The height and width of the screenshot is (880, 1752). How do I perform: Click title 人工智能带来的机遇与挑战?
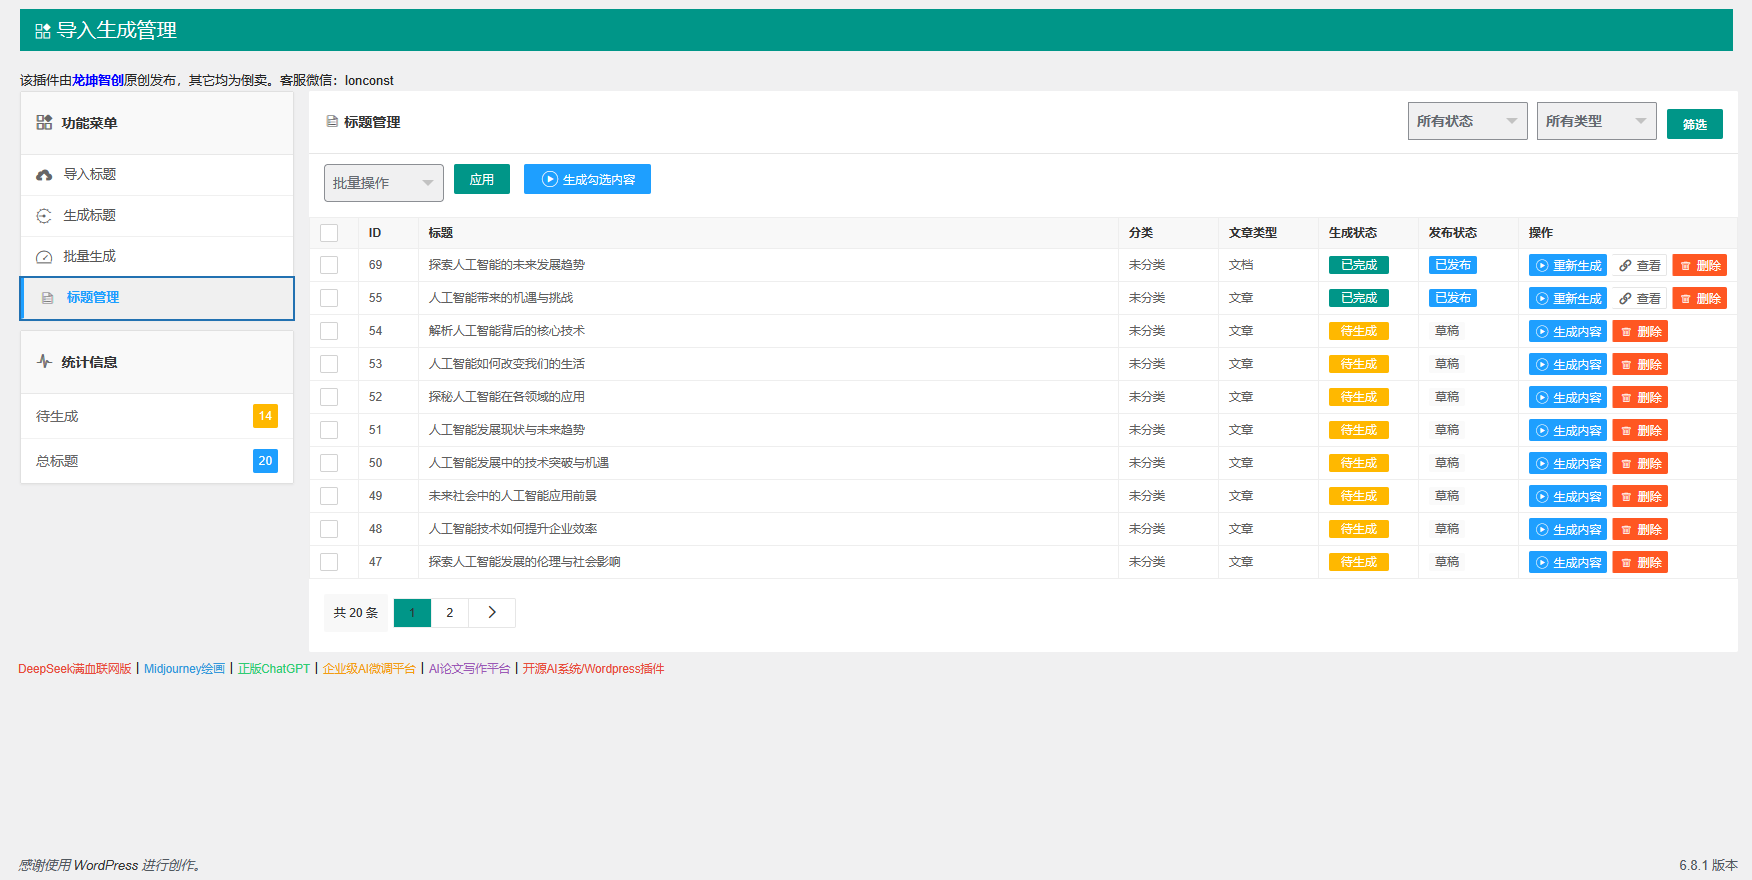click(501, 298)
